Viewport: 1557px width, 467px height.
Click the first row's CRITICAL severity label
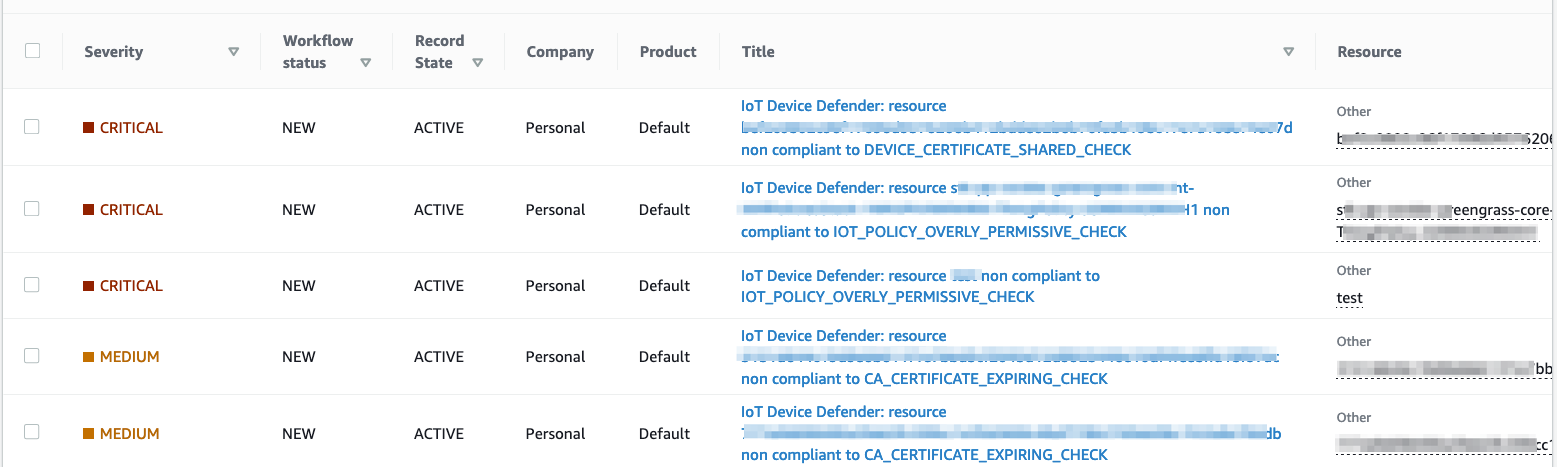(122, 128)
